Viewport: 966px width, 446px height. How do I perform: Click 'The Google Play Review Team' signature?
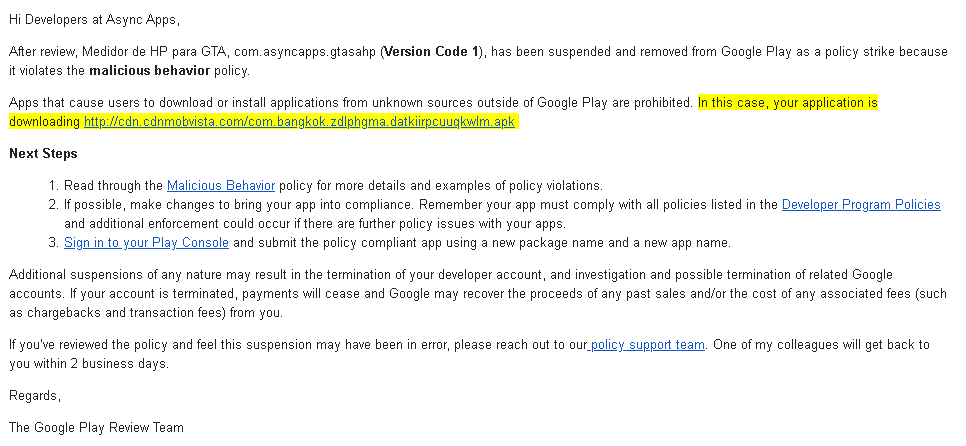pos(96,427)
